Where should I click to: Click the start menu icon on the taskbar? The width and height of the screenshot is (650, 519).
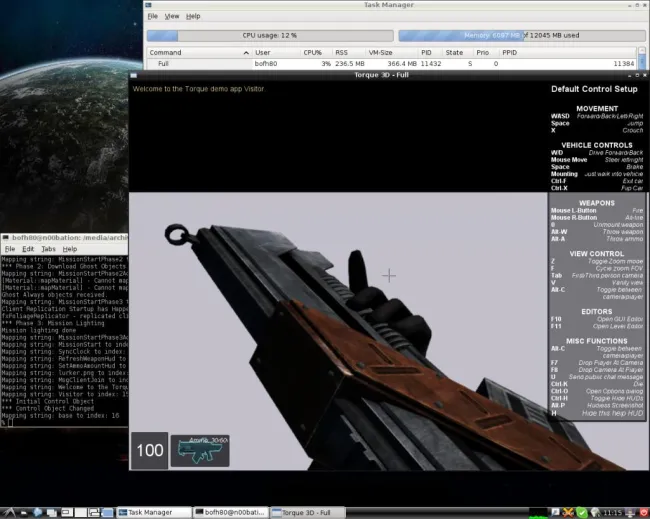(8, 512)
